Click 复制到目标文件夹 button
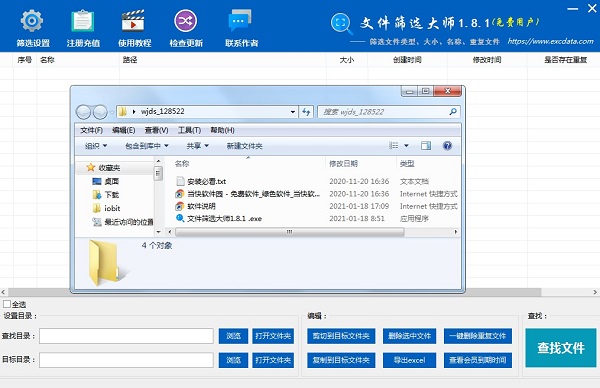This screenshot has height=388, width=600. [x=341, y=360]
